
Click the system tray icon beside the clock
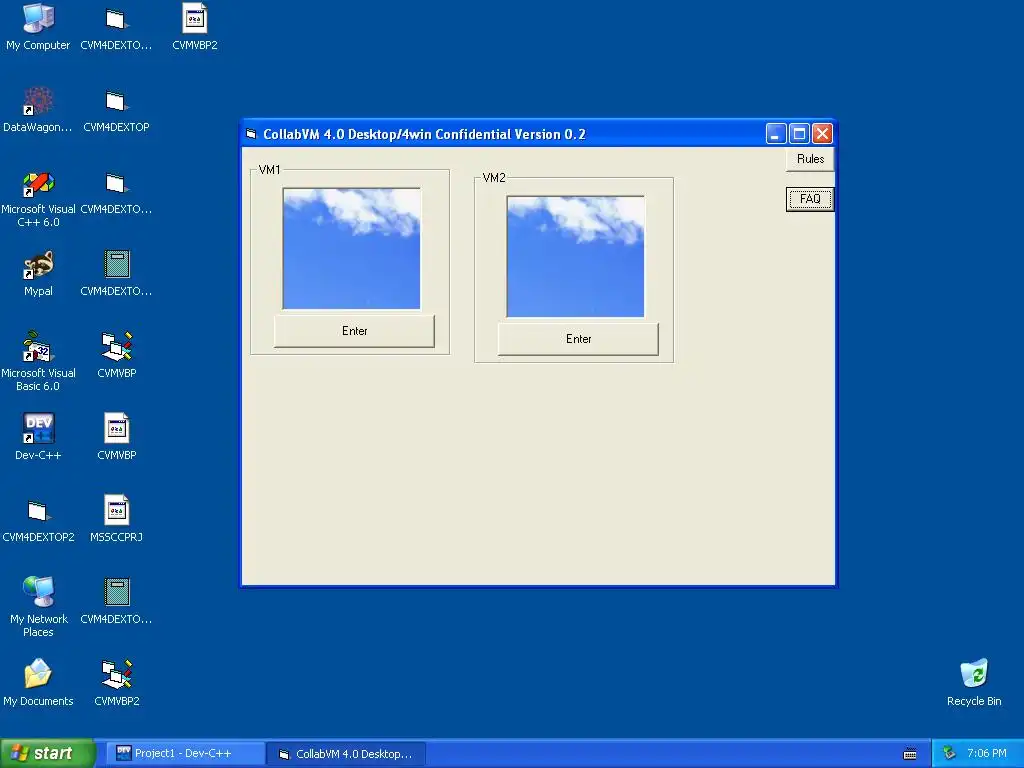[950, 754]
